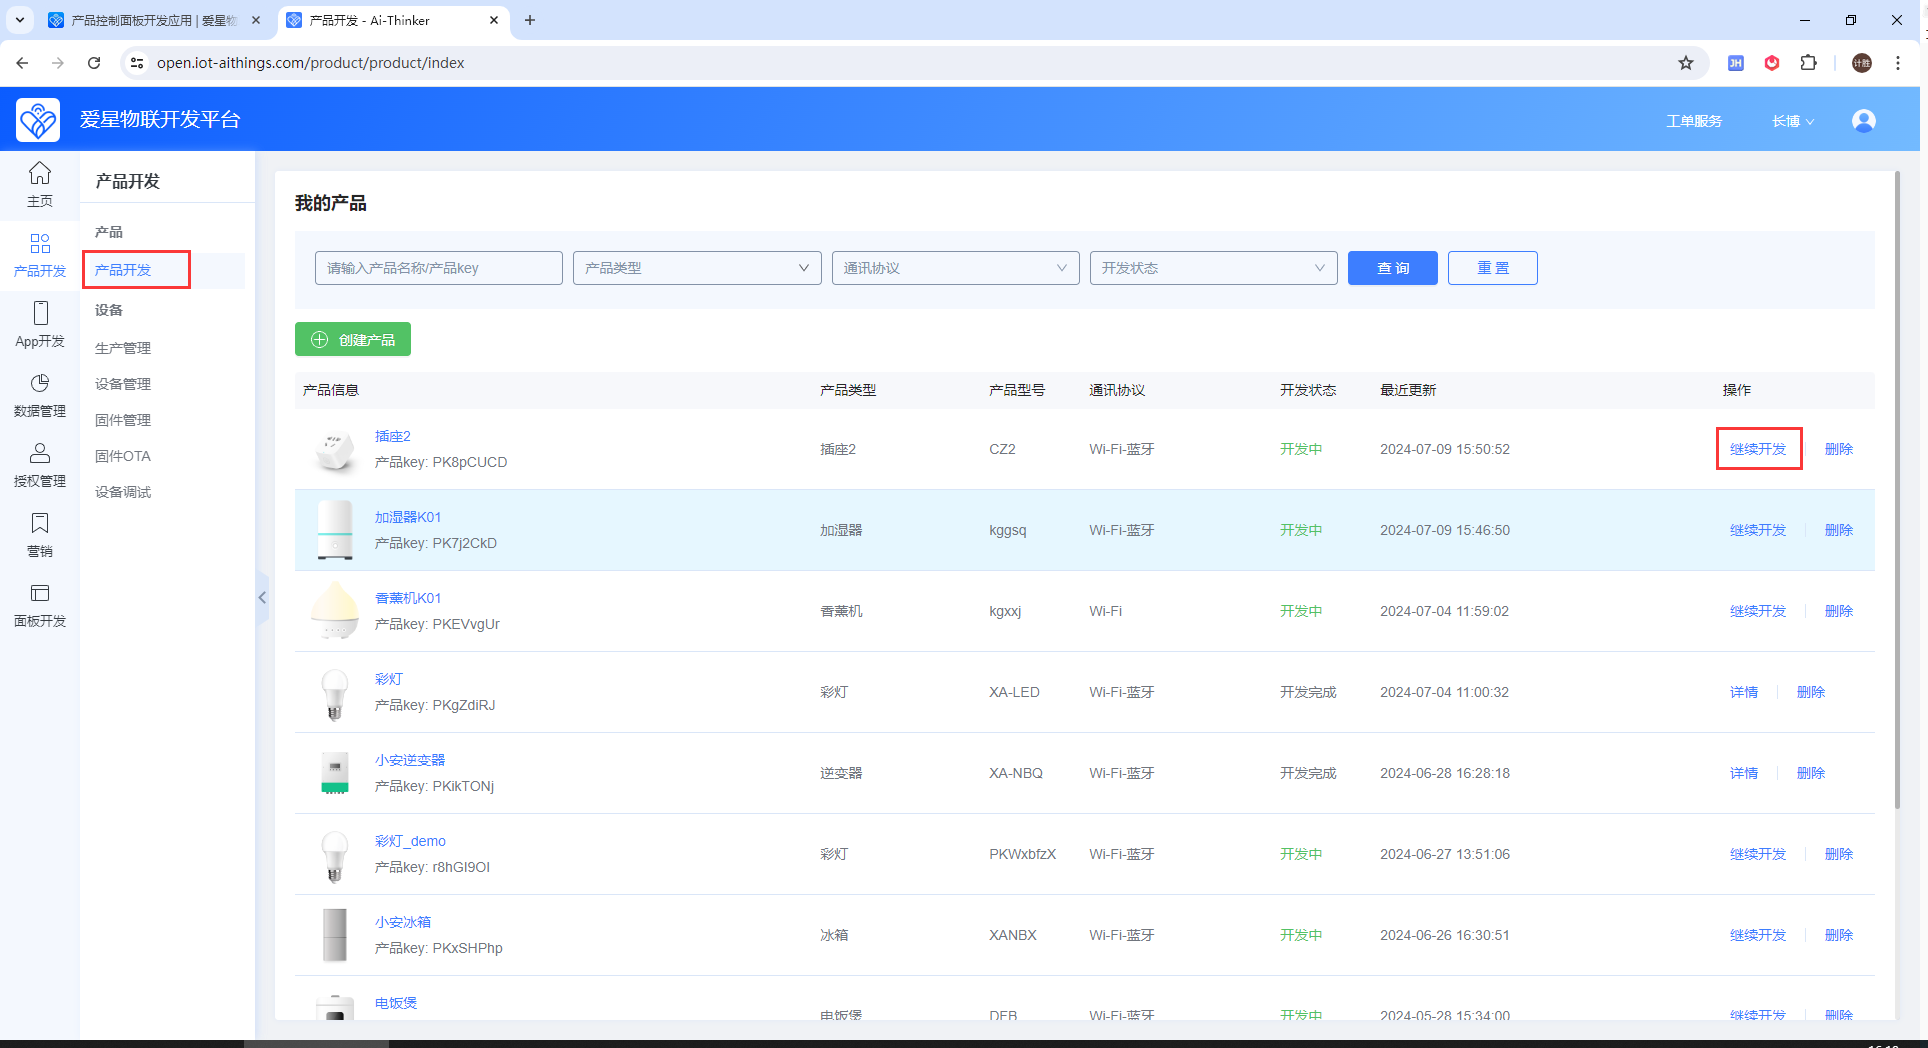Screen dimensions: 1928x1048
Task: Click product key text PKgZdiRJ
Action: click(464, 705)
